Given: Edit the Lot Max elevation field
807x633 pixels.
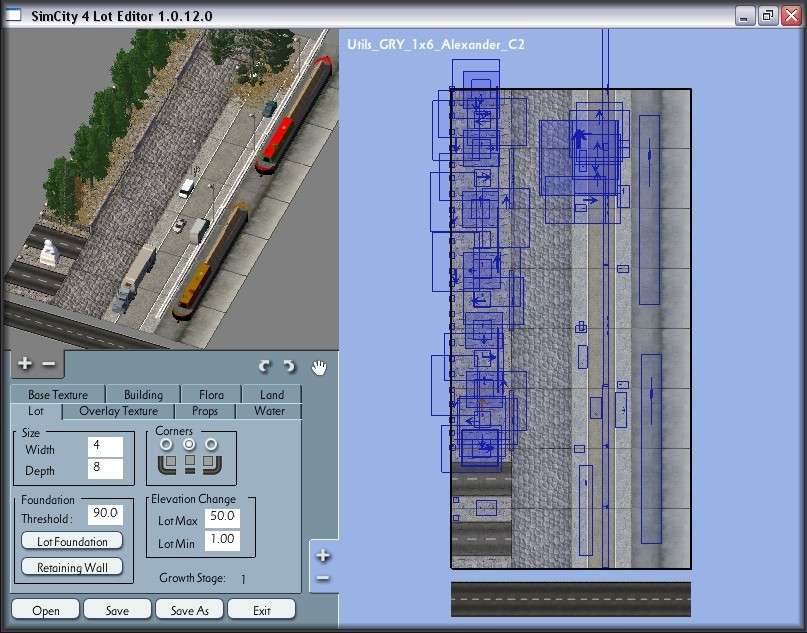Looking at the screenshot, I should pos(222,517).
